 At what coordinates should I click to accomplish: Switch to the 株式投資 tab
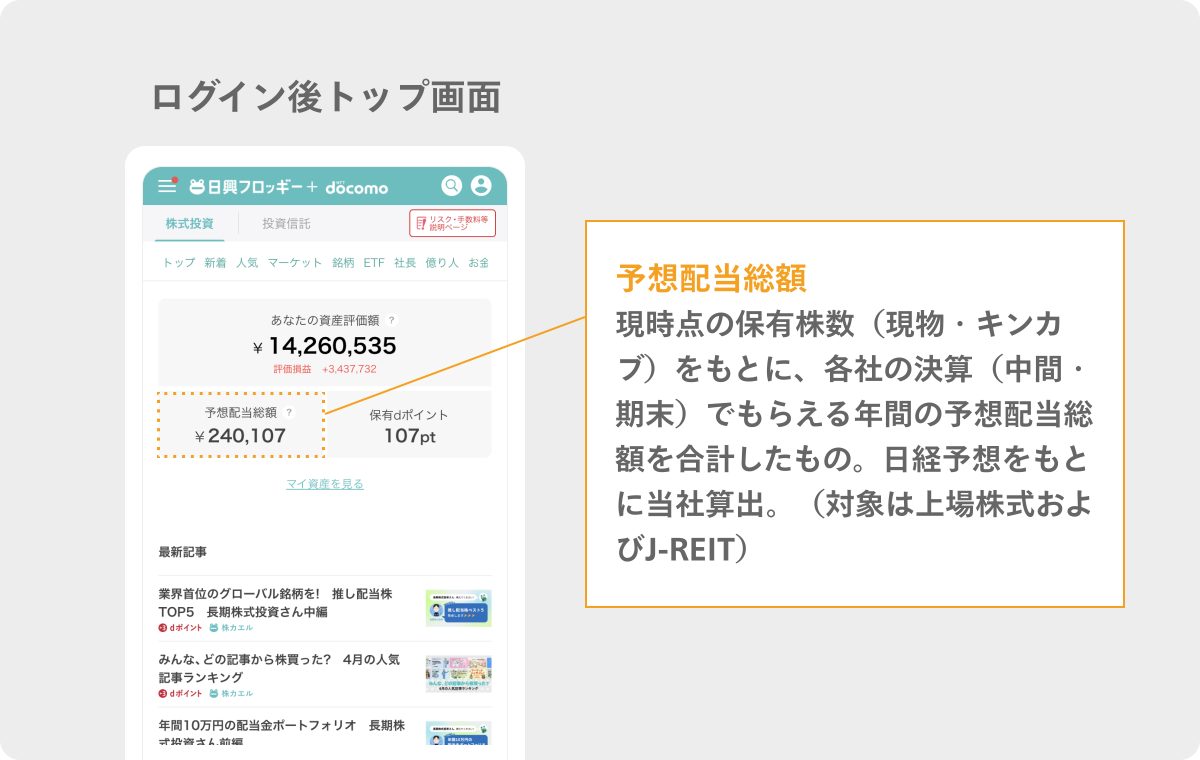tap(190, 224)
